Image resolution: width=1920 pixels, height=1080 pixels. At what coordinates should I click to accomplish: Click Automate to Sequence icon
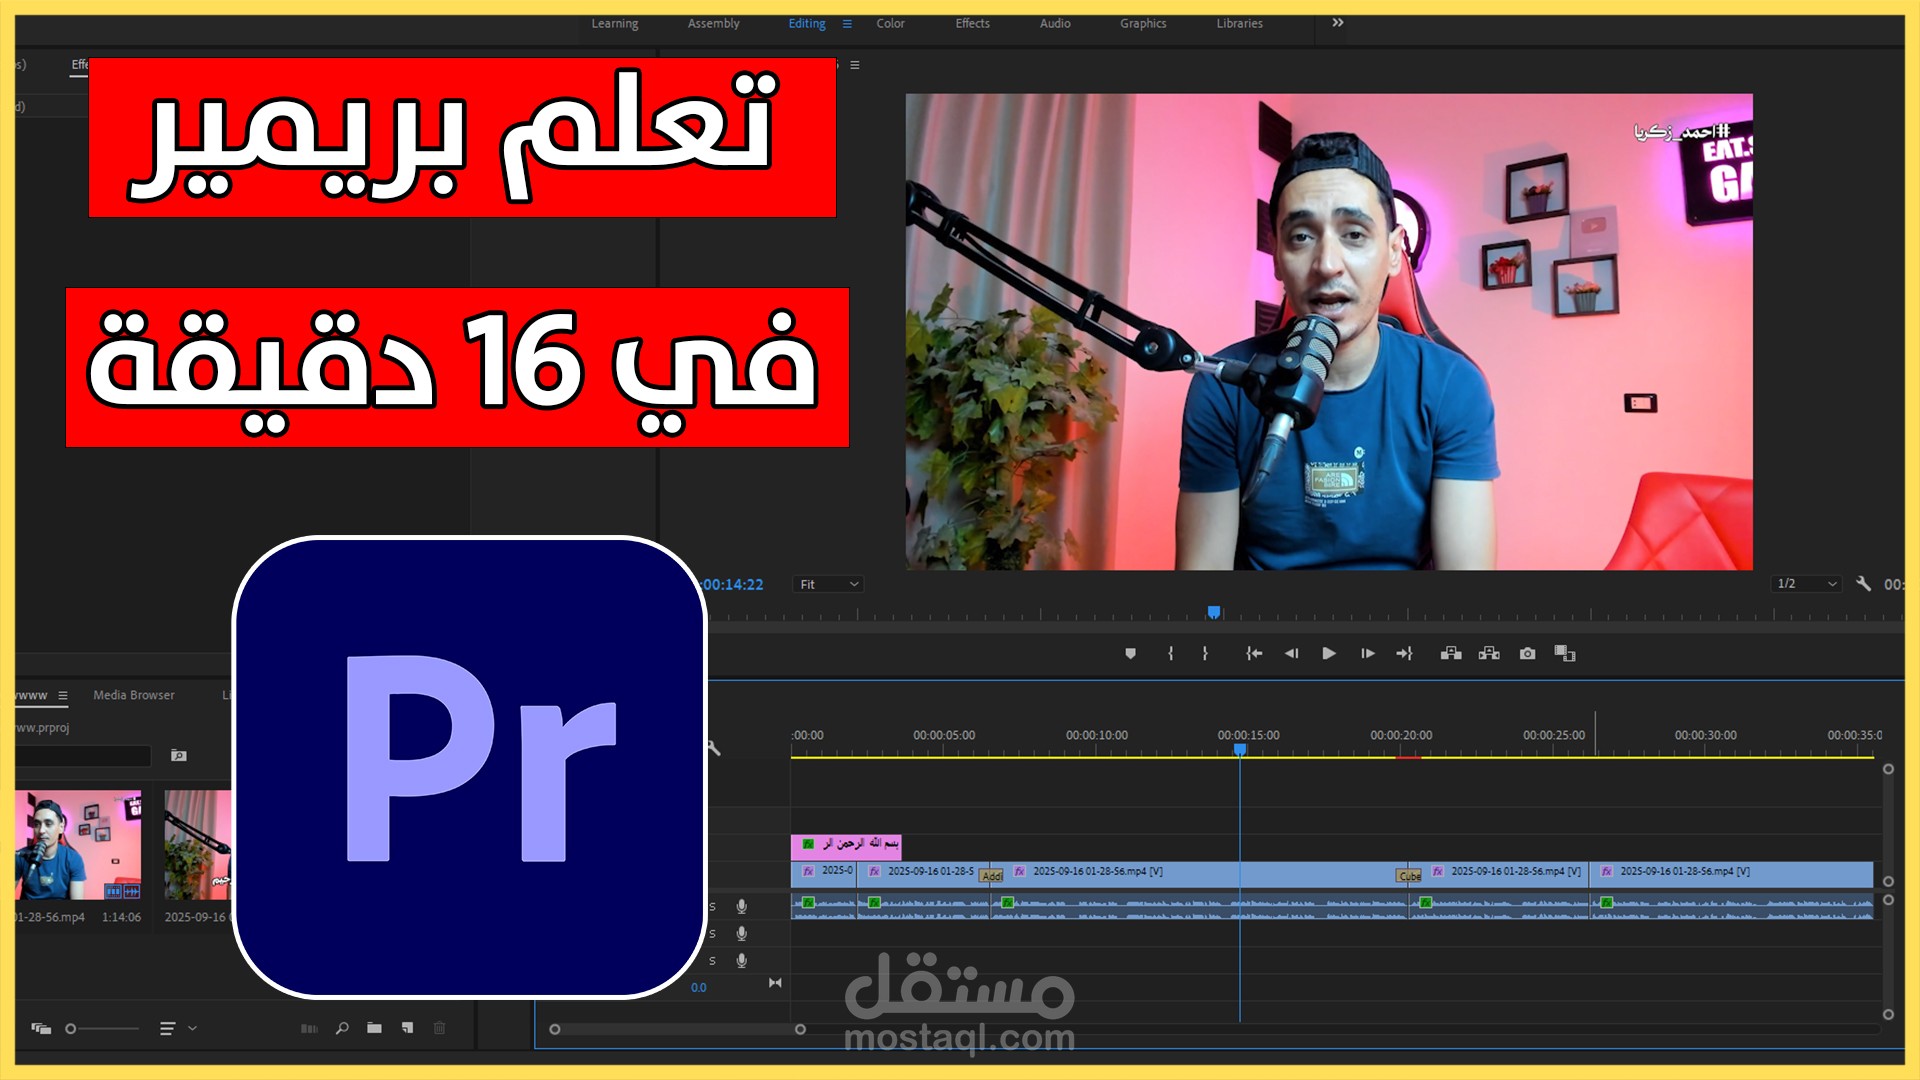309,1027
